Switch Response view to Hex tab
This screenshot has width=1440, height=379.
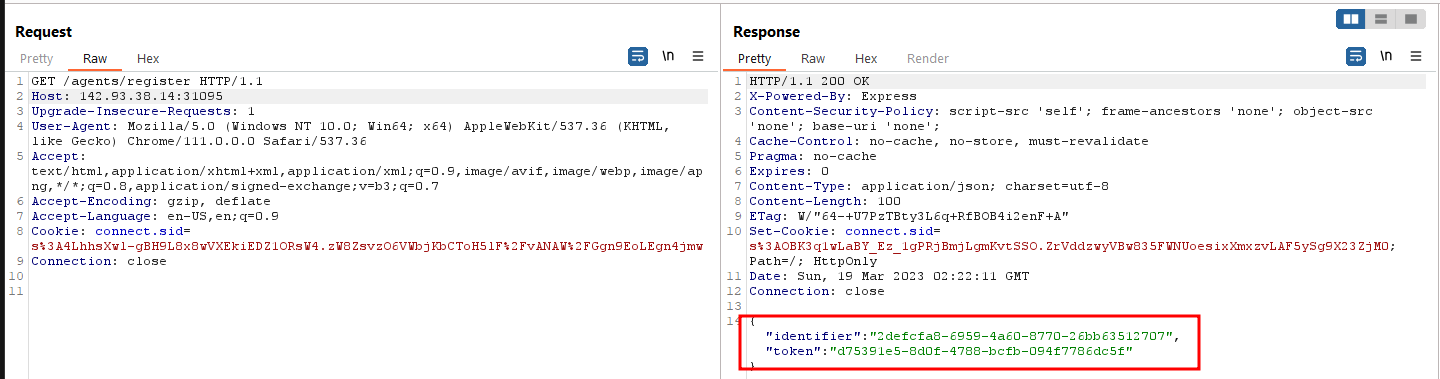(866, 59)
